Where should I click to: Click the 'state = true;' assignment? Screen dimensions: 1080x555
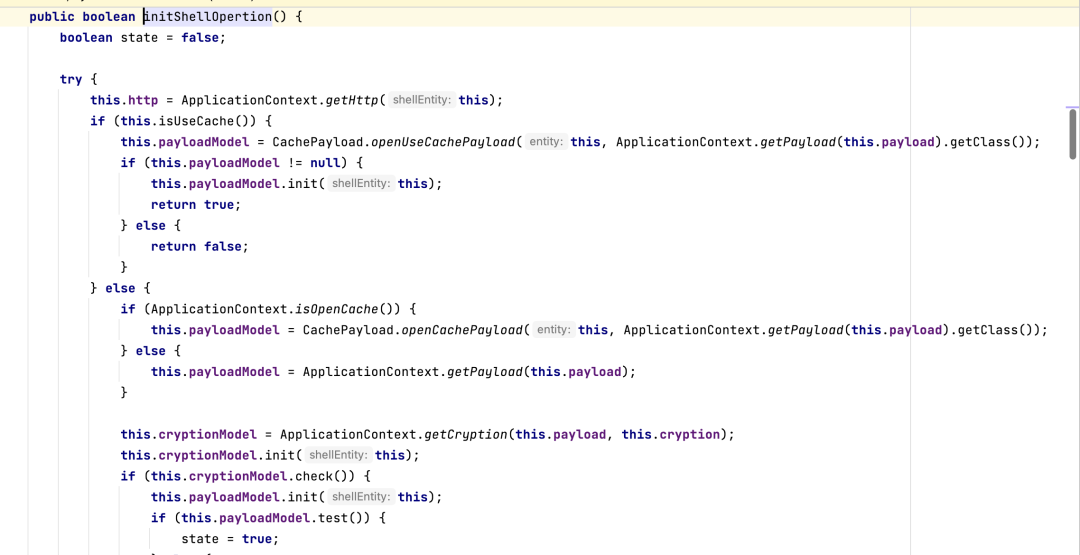[x=230, y=538]
